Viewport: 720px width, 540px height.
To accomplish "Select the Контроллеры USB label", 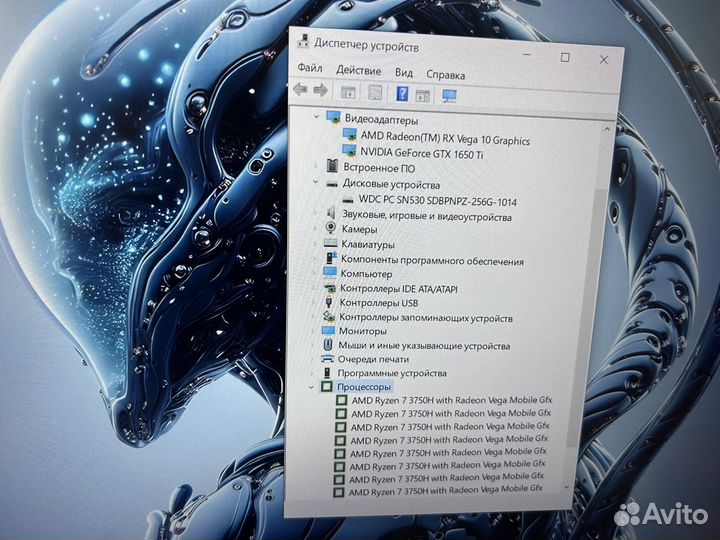I will pos(379,303).
